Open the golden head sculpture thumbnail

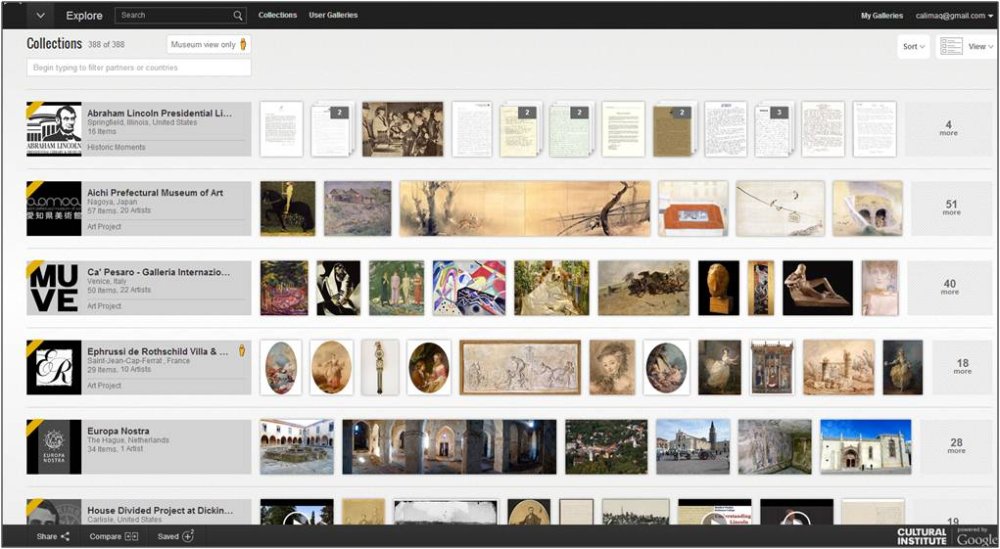(719, 288)
